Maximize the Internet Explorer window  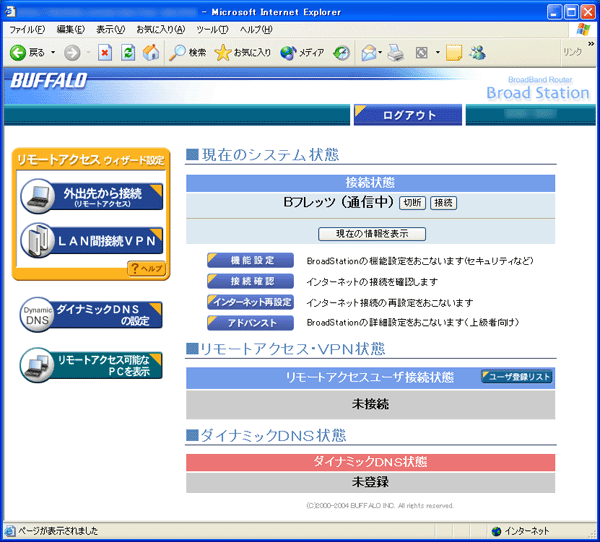(x=571, y=12)
